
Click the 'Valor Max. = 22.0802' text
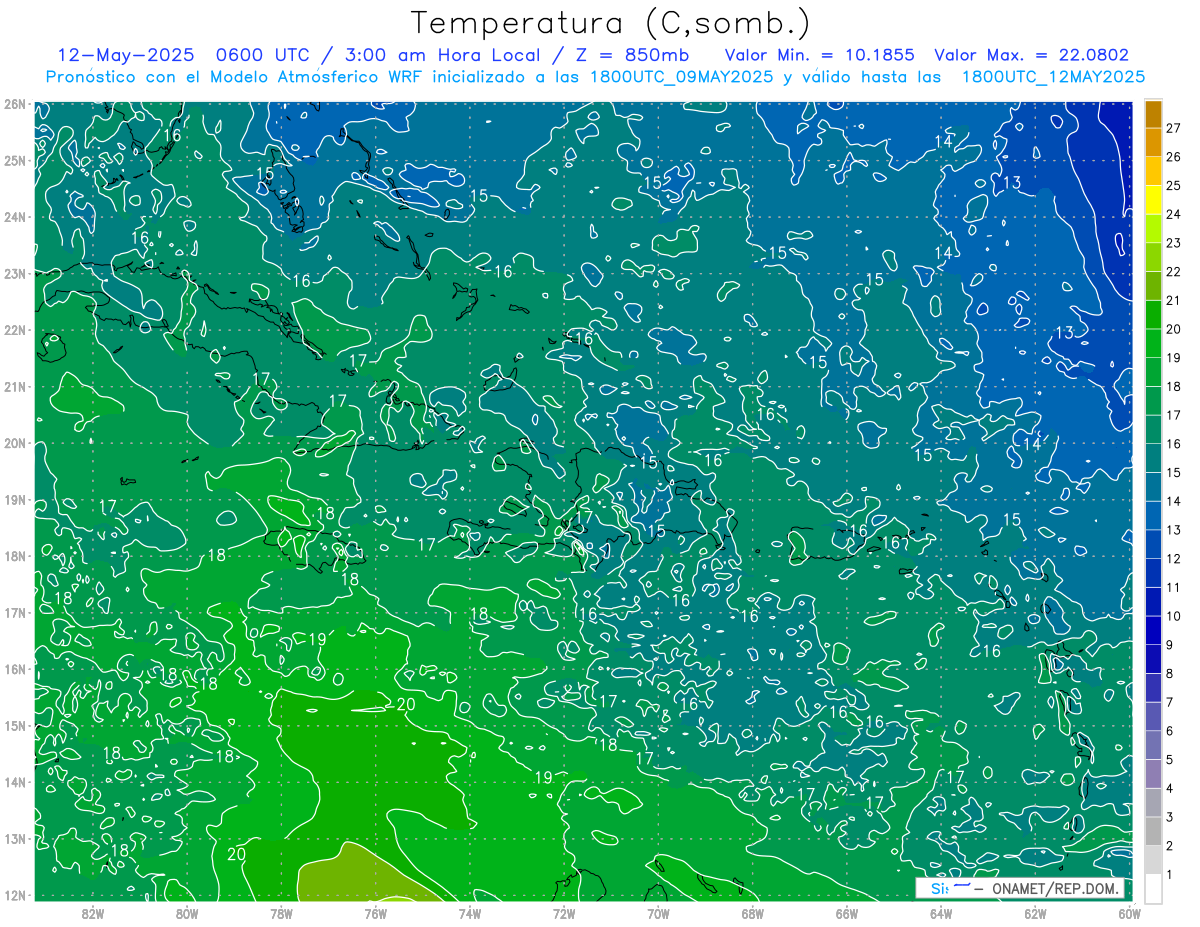pyautogui.click(x=1031, y=55)
